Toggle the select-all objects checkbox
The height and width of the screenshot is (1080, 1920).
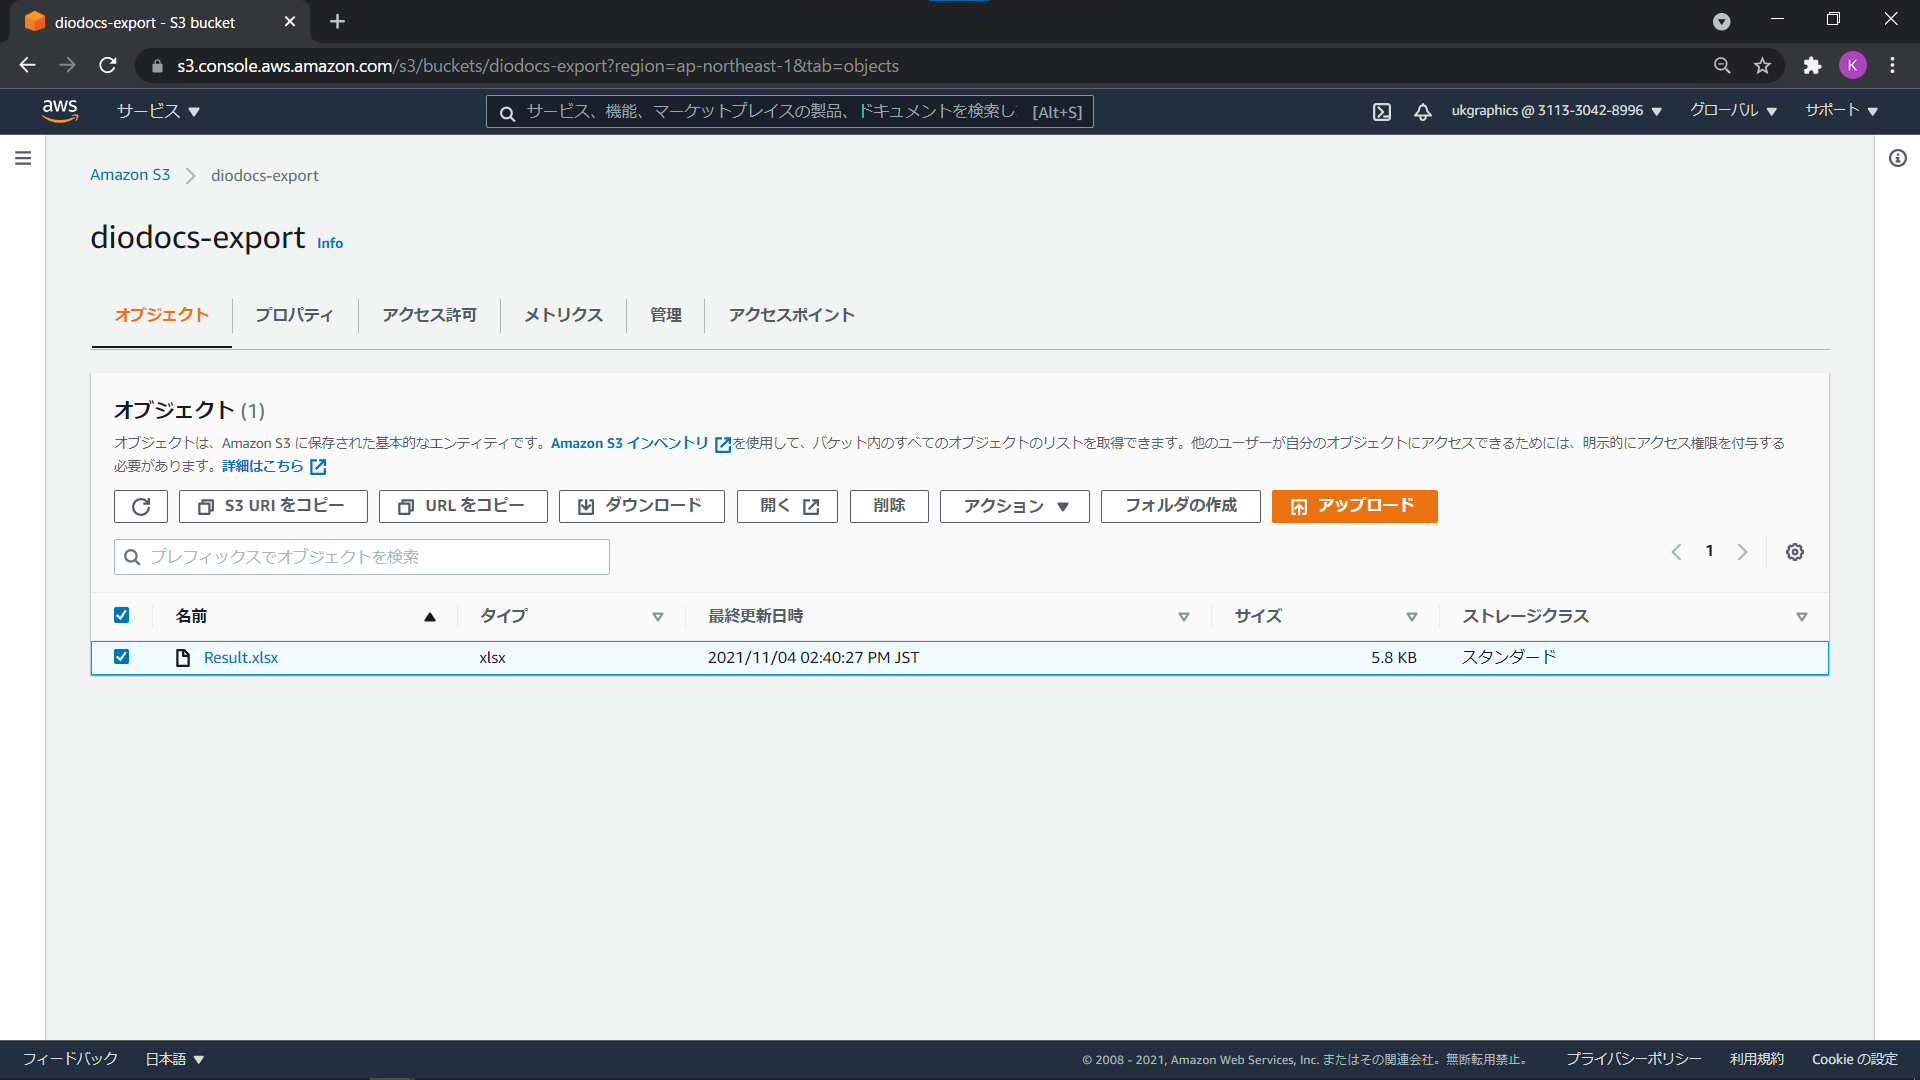click(x=122, y=616)
